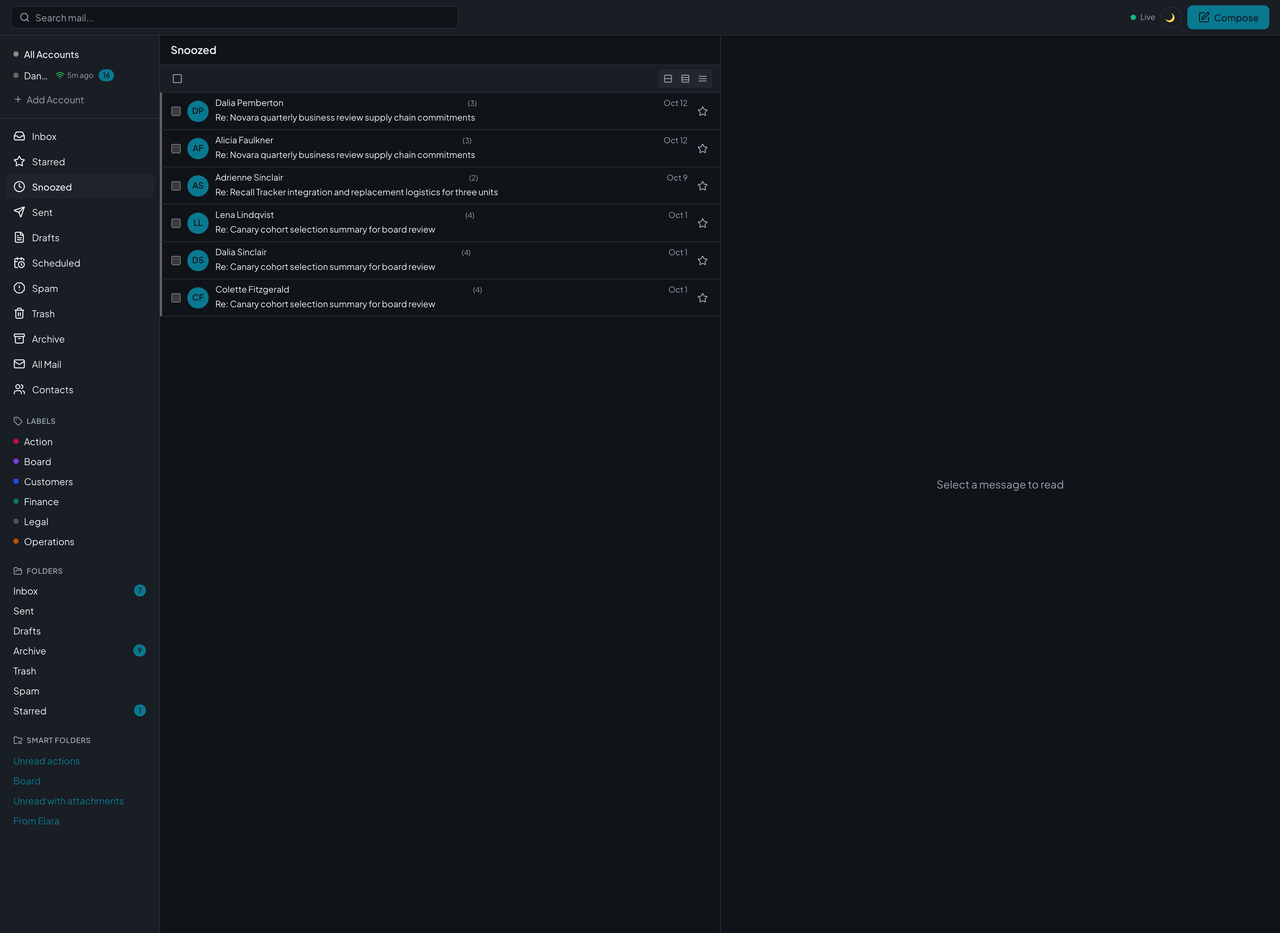
Task: Open Adrienne Sinclair's Recall Tracker email
Action: coord(440,186)
